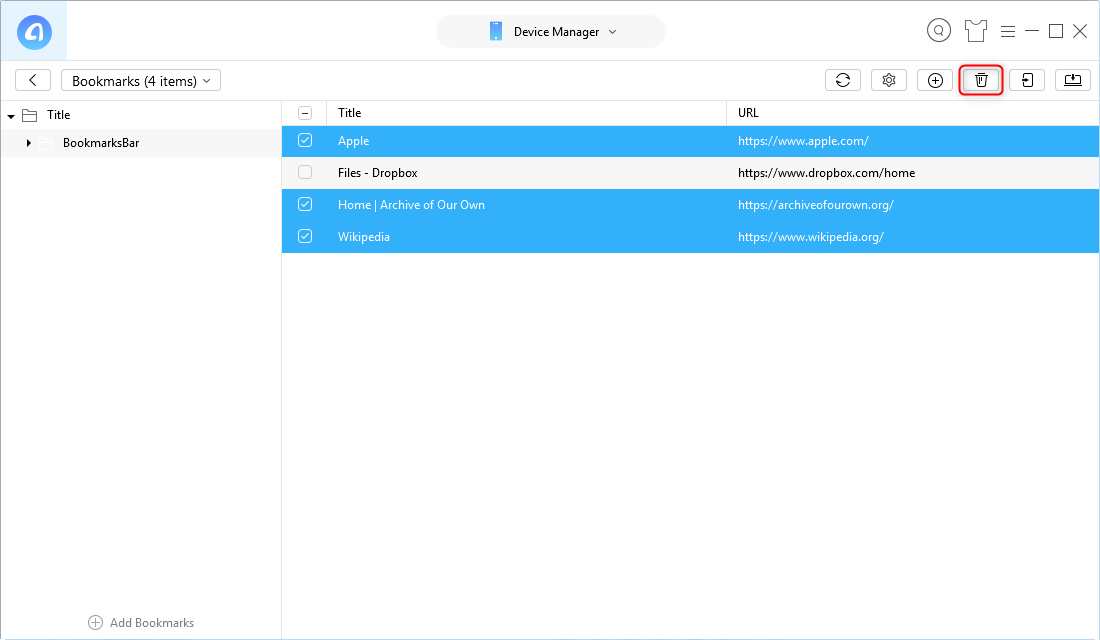The width and height of the screenshot is (1100, 640).
Task: Send bookmarks to device icon
Action: (1027, 80)
